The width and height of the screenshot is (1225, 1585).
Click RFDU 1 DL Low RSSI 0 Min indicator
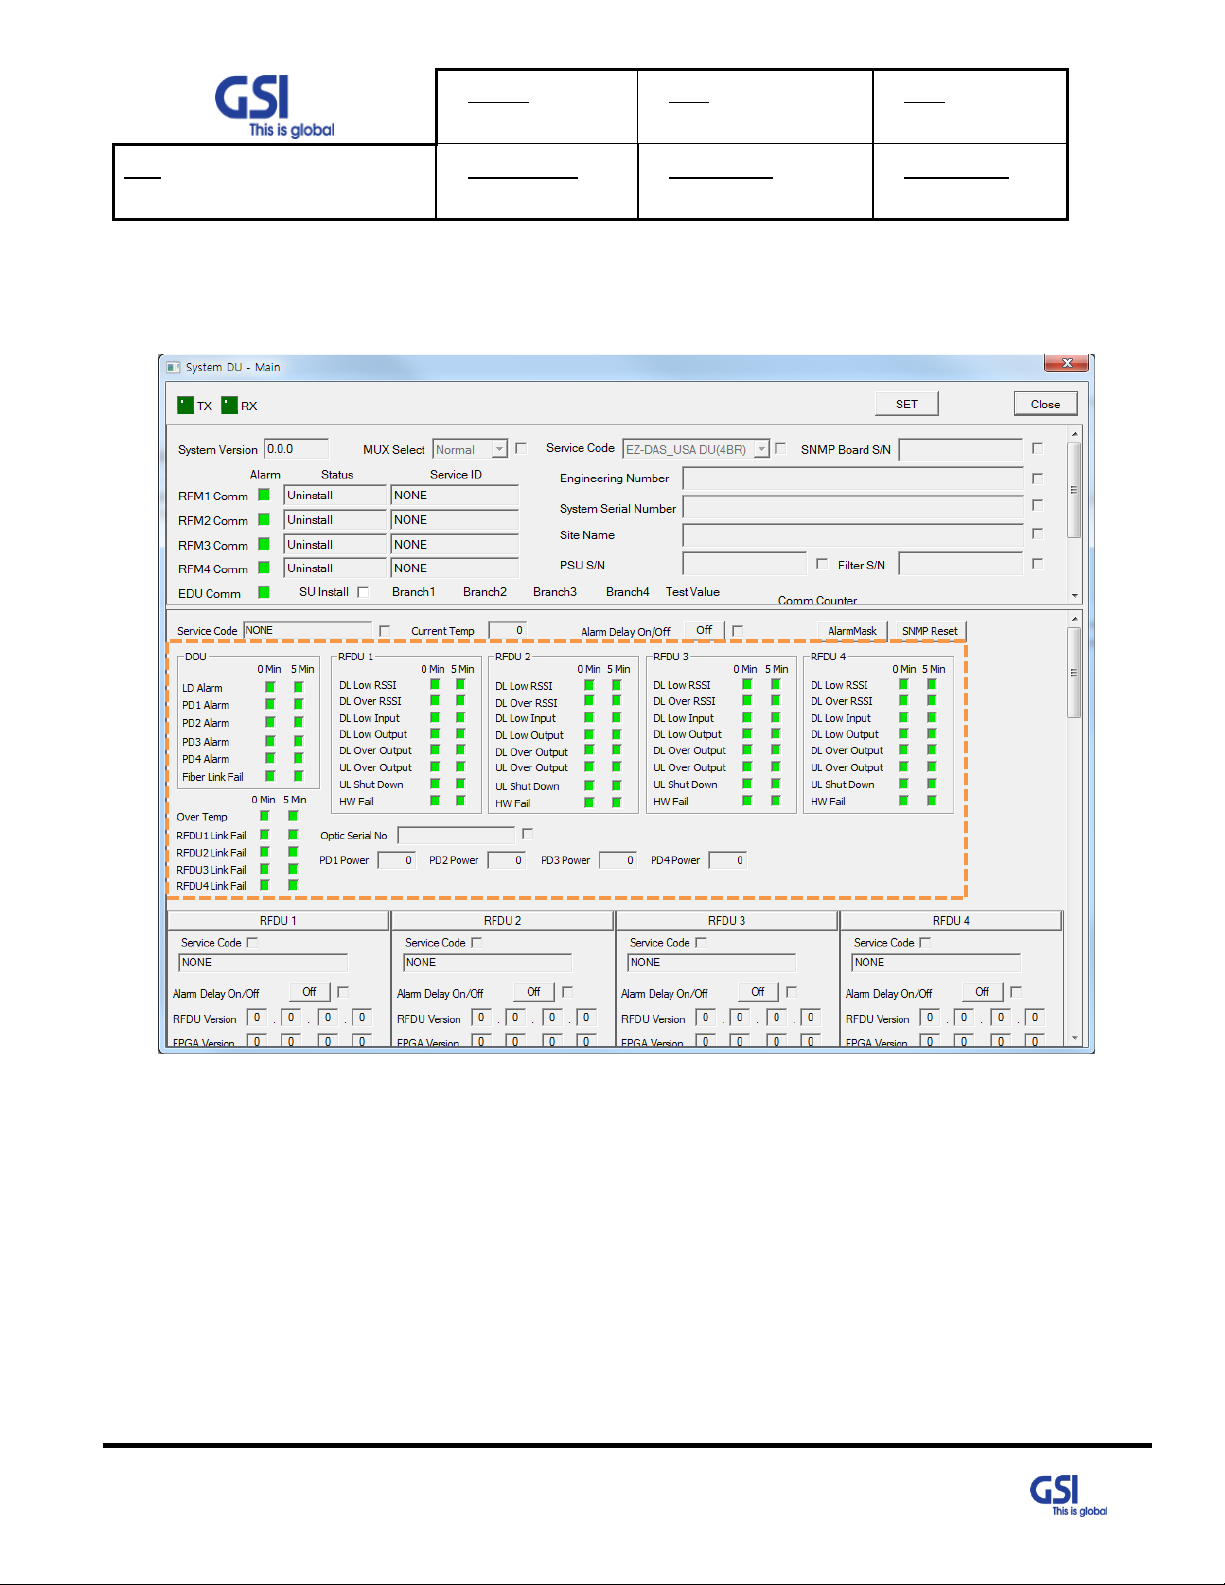[435, 684]
